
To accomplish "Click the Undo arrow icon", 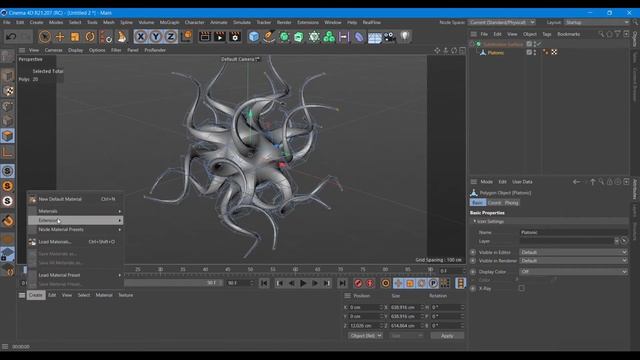I will [x=11, y=37].
